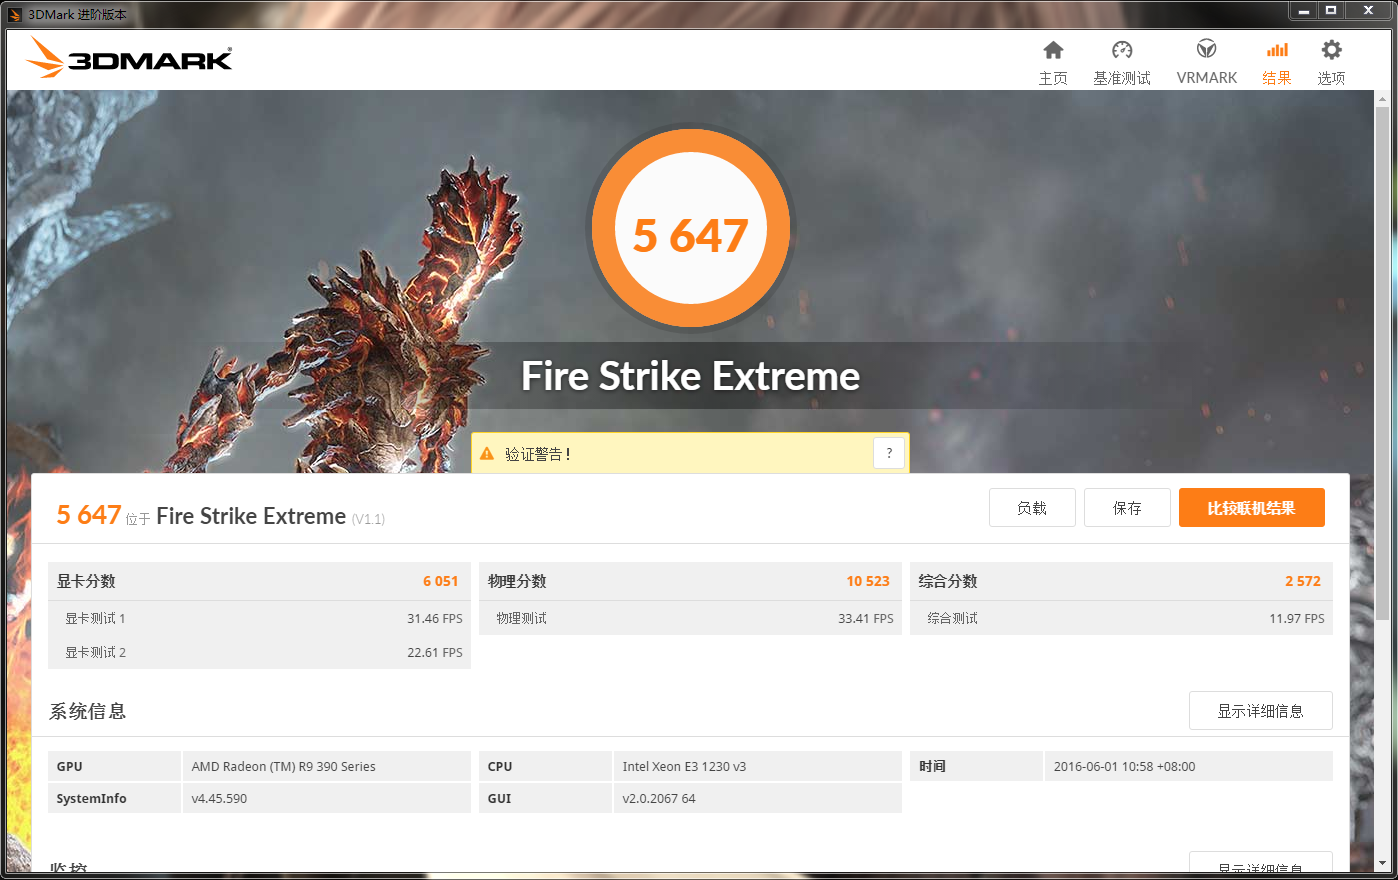The width and height of the screenshot is (1398, 880).
Task: Click the large 5 647 score circle
Action: [691, 229]
